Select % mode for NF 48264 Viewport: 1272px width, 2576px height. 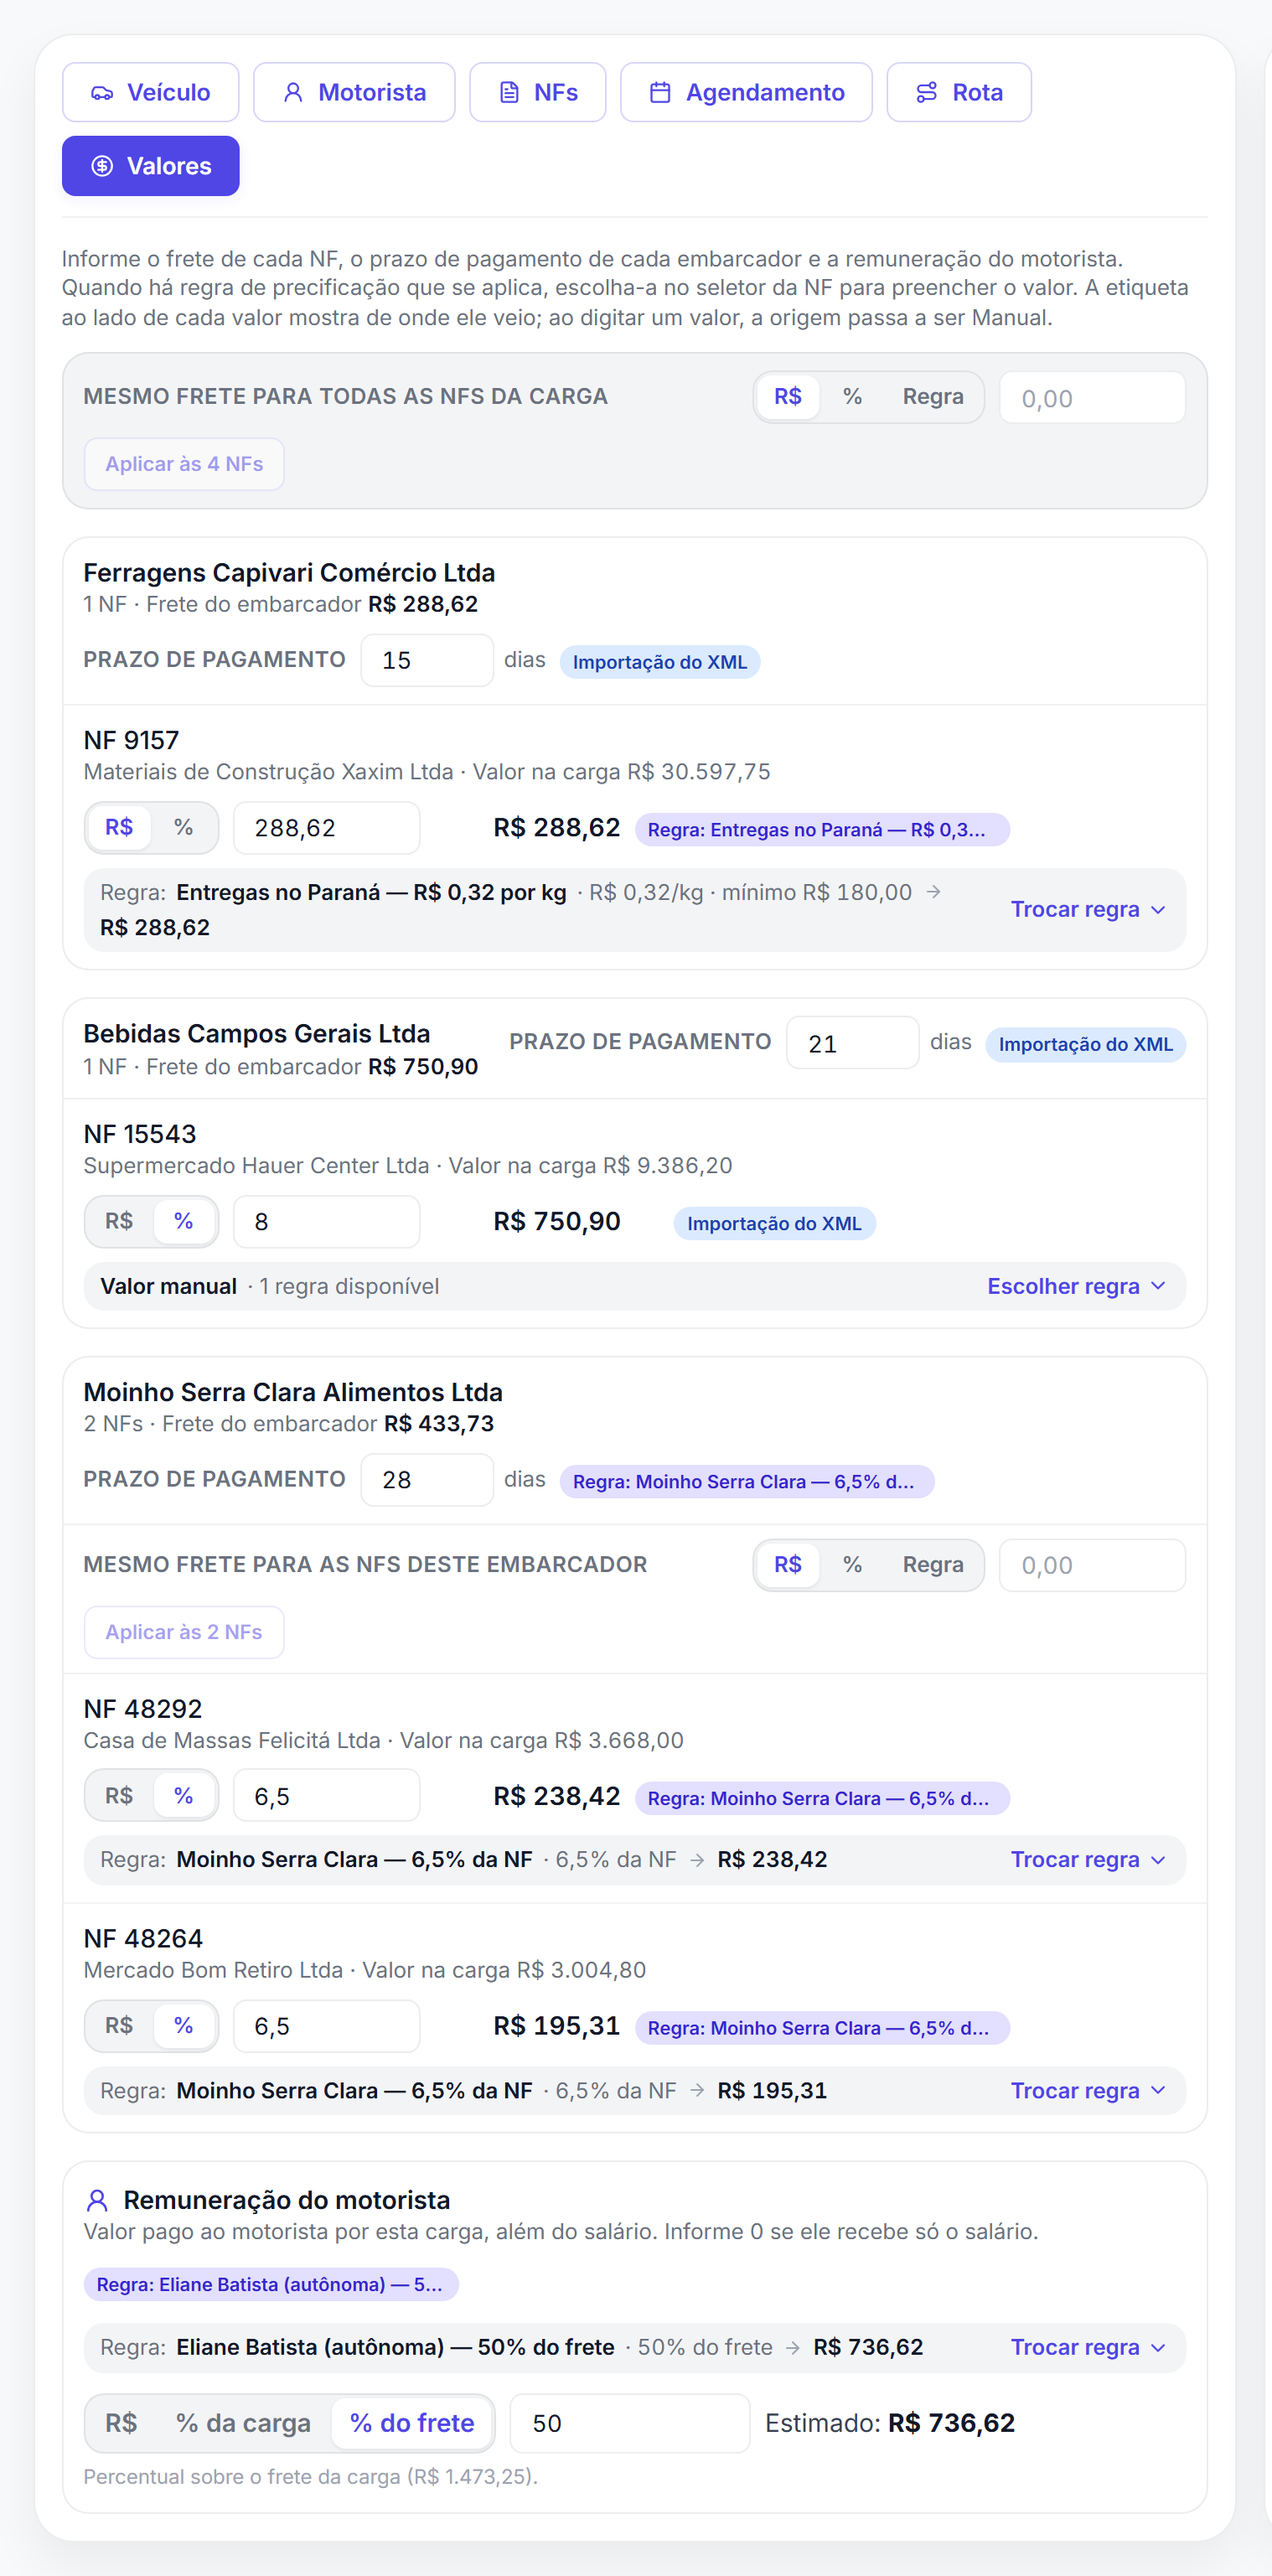click(x=183, y=2026)
